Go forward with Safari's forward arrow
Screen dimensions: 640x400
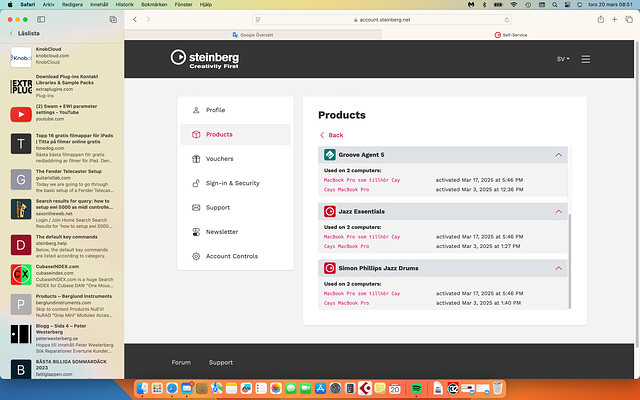148,20
